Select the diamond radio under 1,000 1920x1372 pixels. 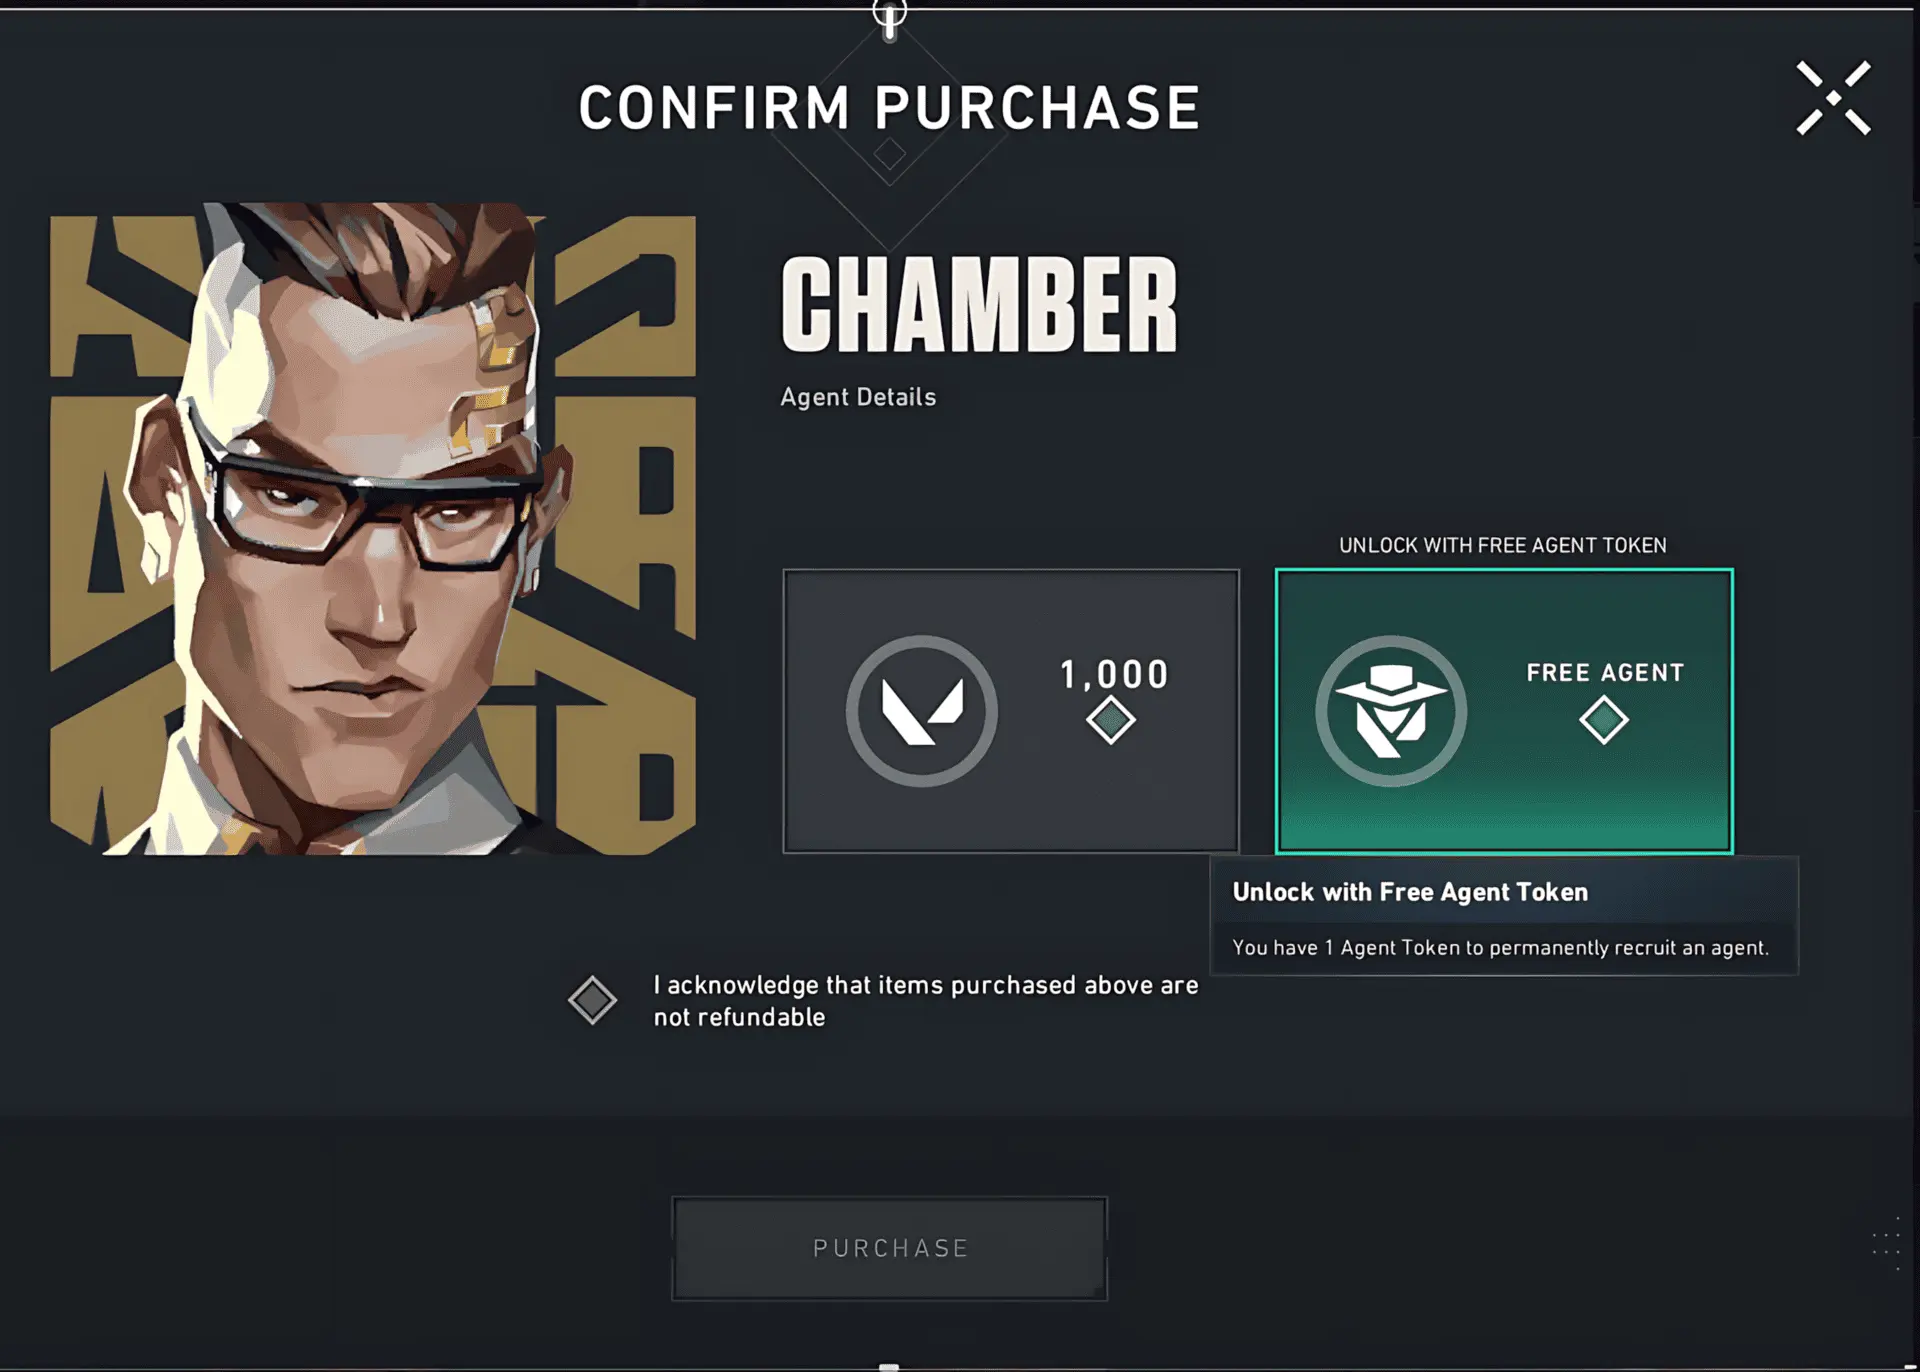coord(1110,720)
